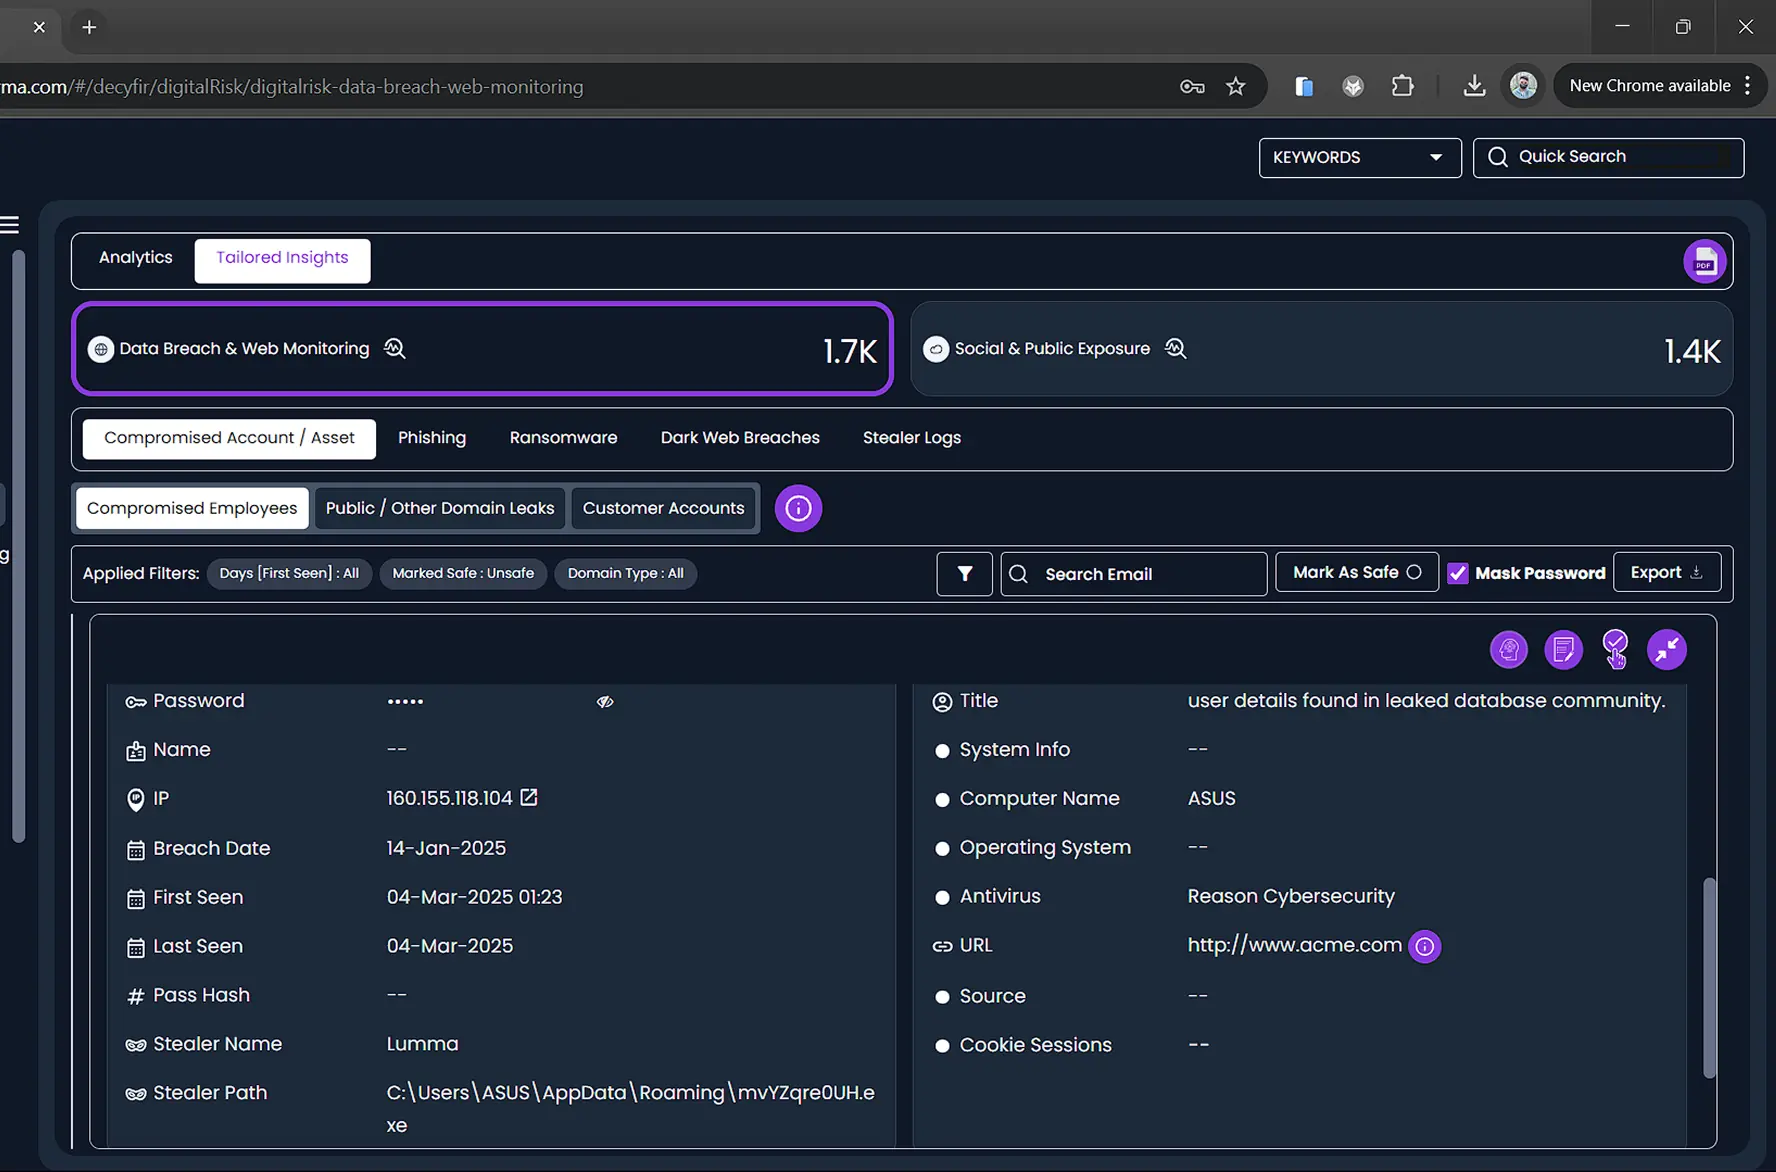Click the external link icon next to IP address
The image size is (1776, 1172).
(x=529, y=798)
